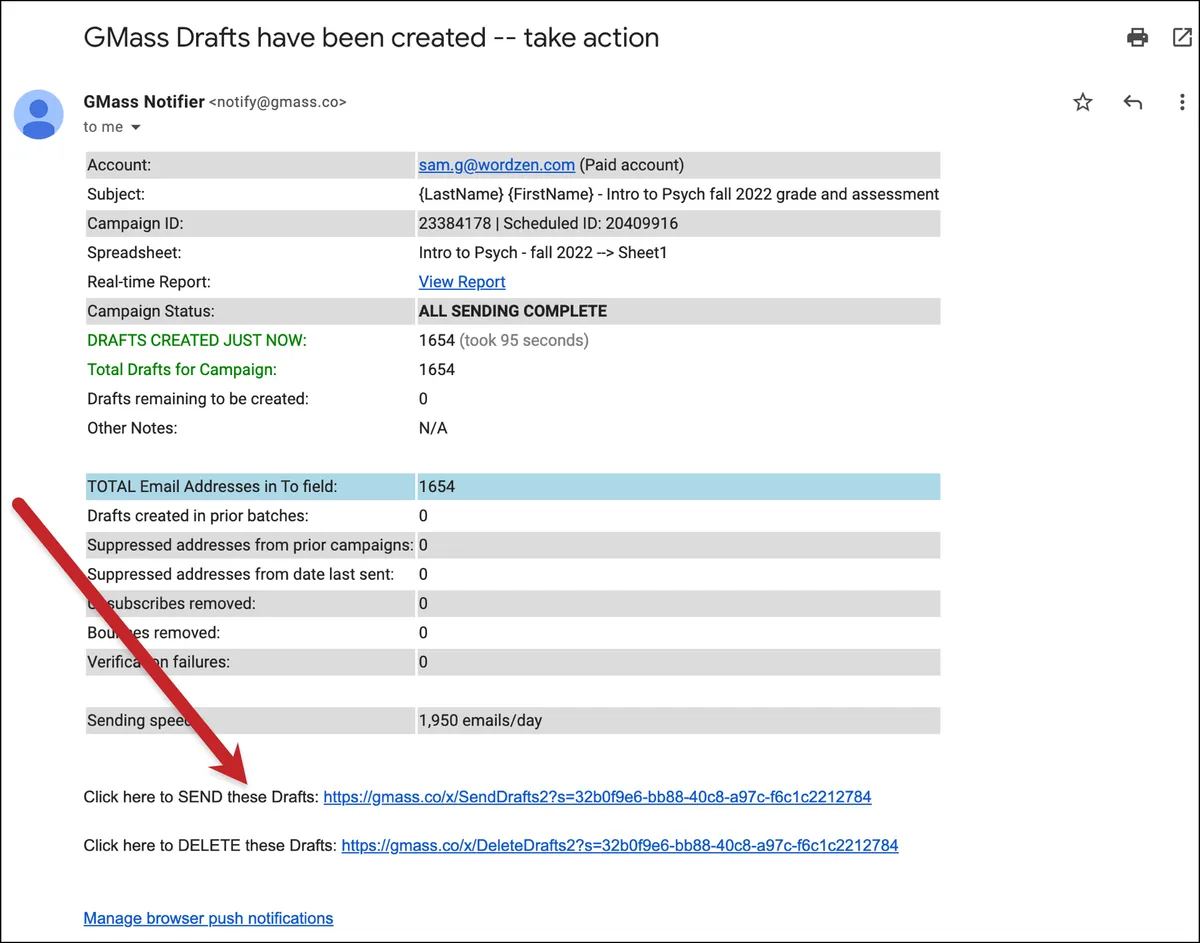
Task: Open the email in a new window
Action: click(x=1181, y=38)
